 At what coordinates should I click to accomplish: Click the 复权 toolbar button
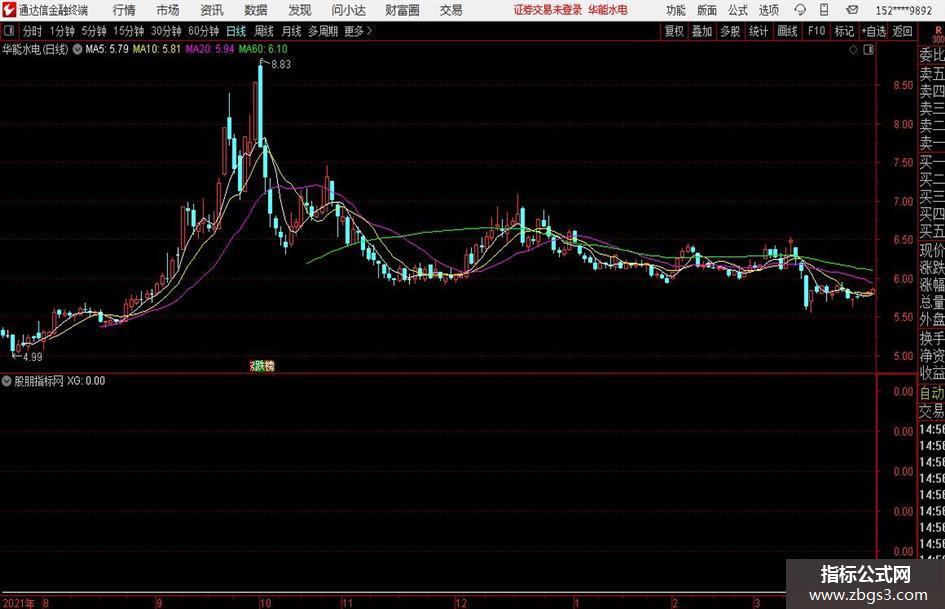[x=674, y=31]
